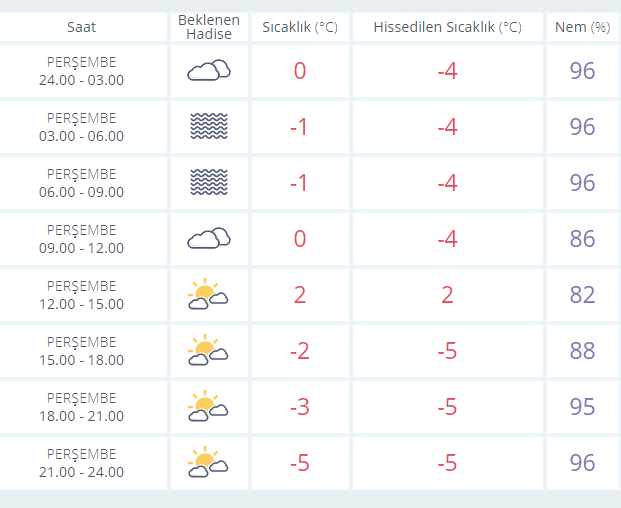Select the Perşembe 21.00-24.00 time cell
The width and height of the screenshot is (621, 508).
[x=82, y=463]
